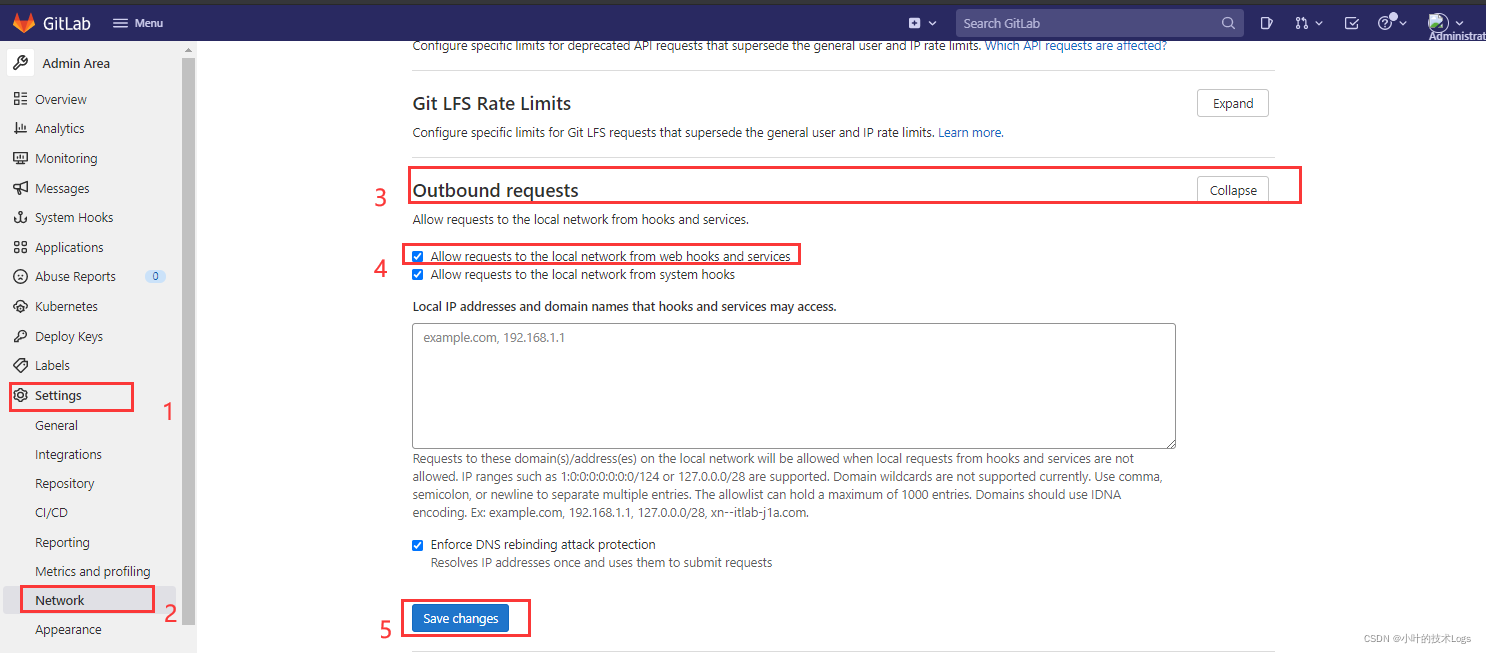Expand the Git LFS Rate Limits section
Viewport: 1486px width, 653px height.
tap(1232, 103)
